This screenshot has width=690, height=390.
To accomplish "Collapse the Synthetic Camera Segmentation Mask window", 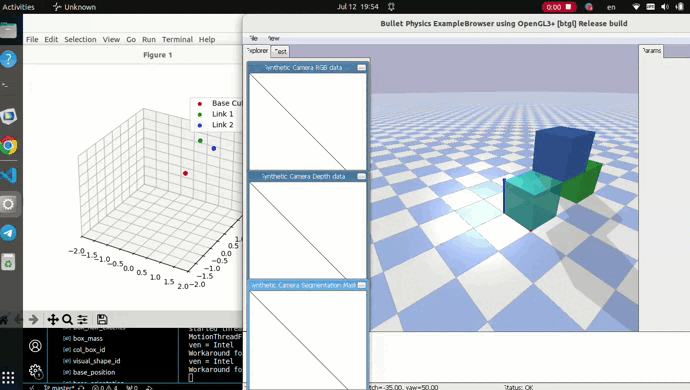I will click(x=361, y=285).
